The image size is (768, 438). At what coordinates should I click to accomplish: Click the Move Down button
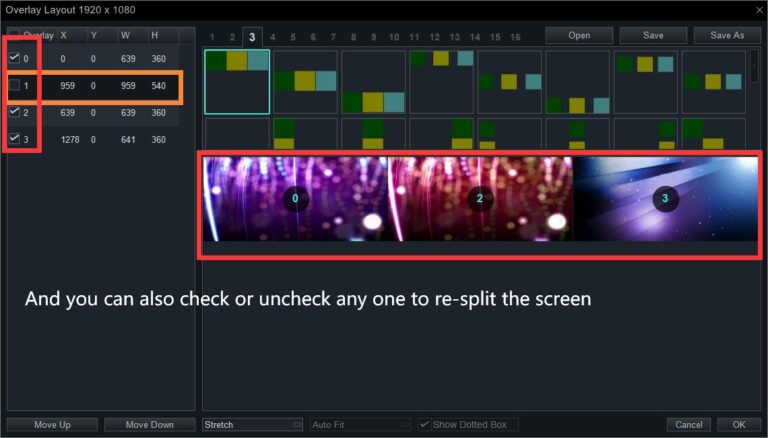[x=150, y=425]
